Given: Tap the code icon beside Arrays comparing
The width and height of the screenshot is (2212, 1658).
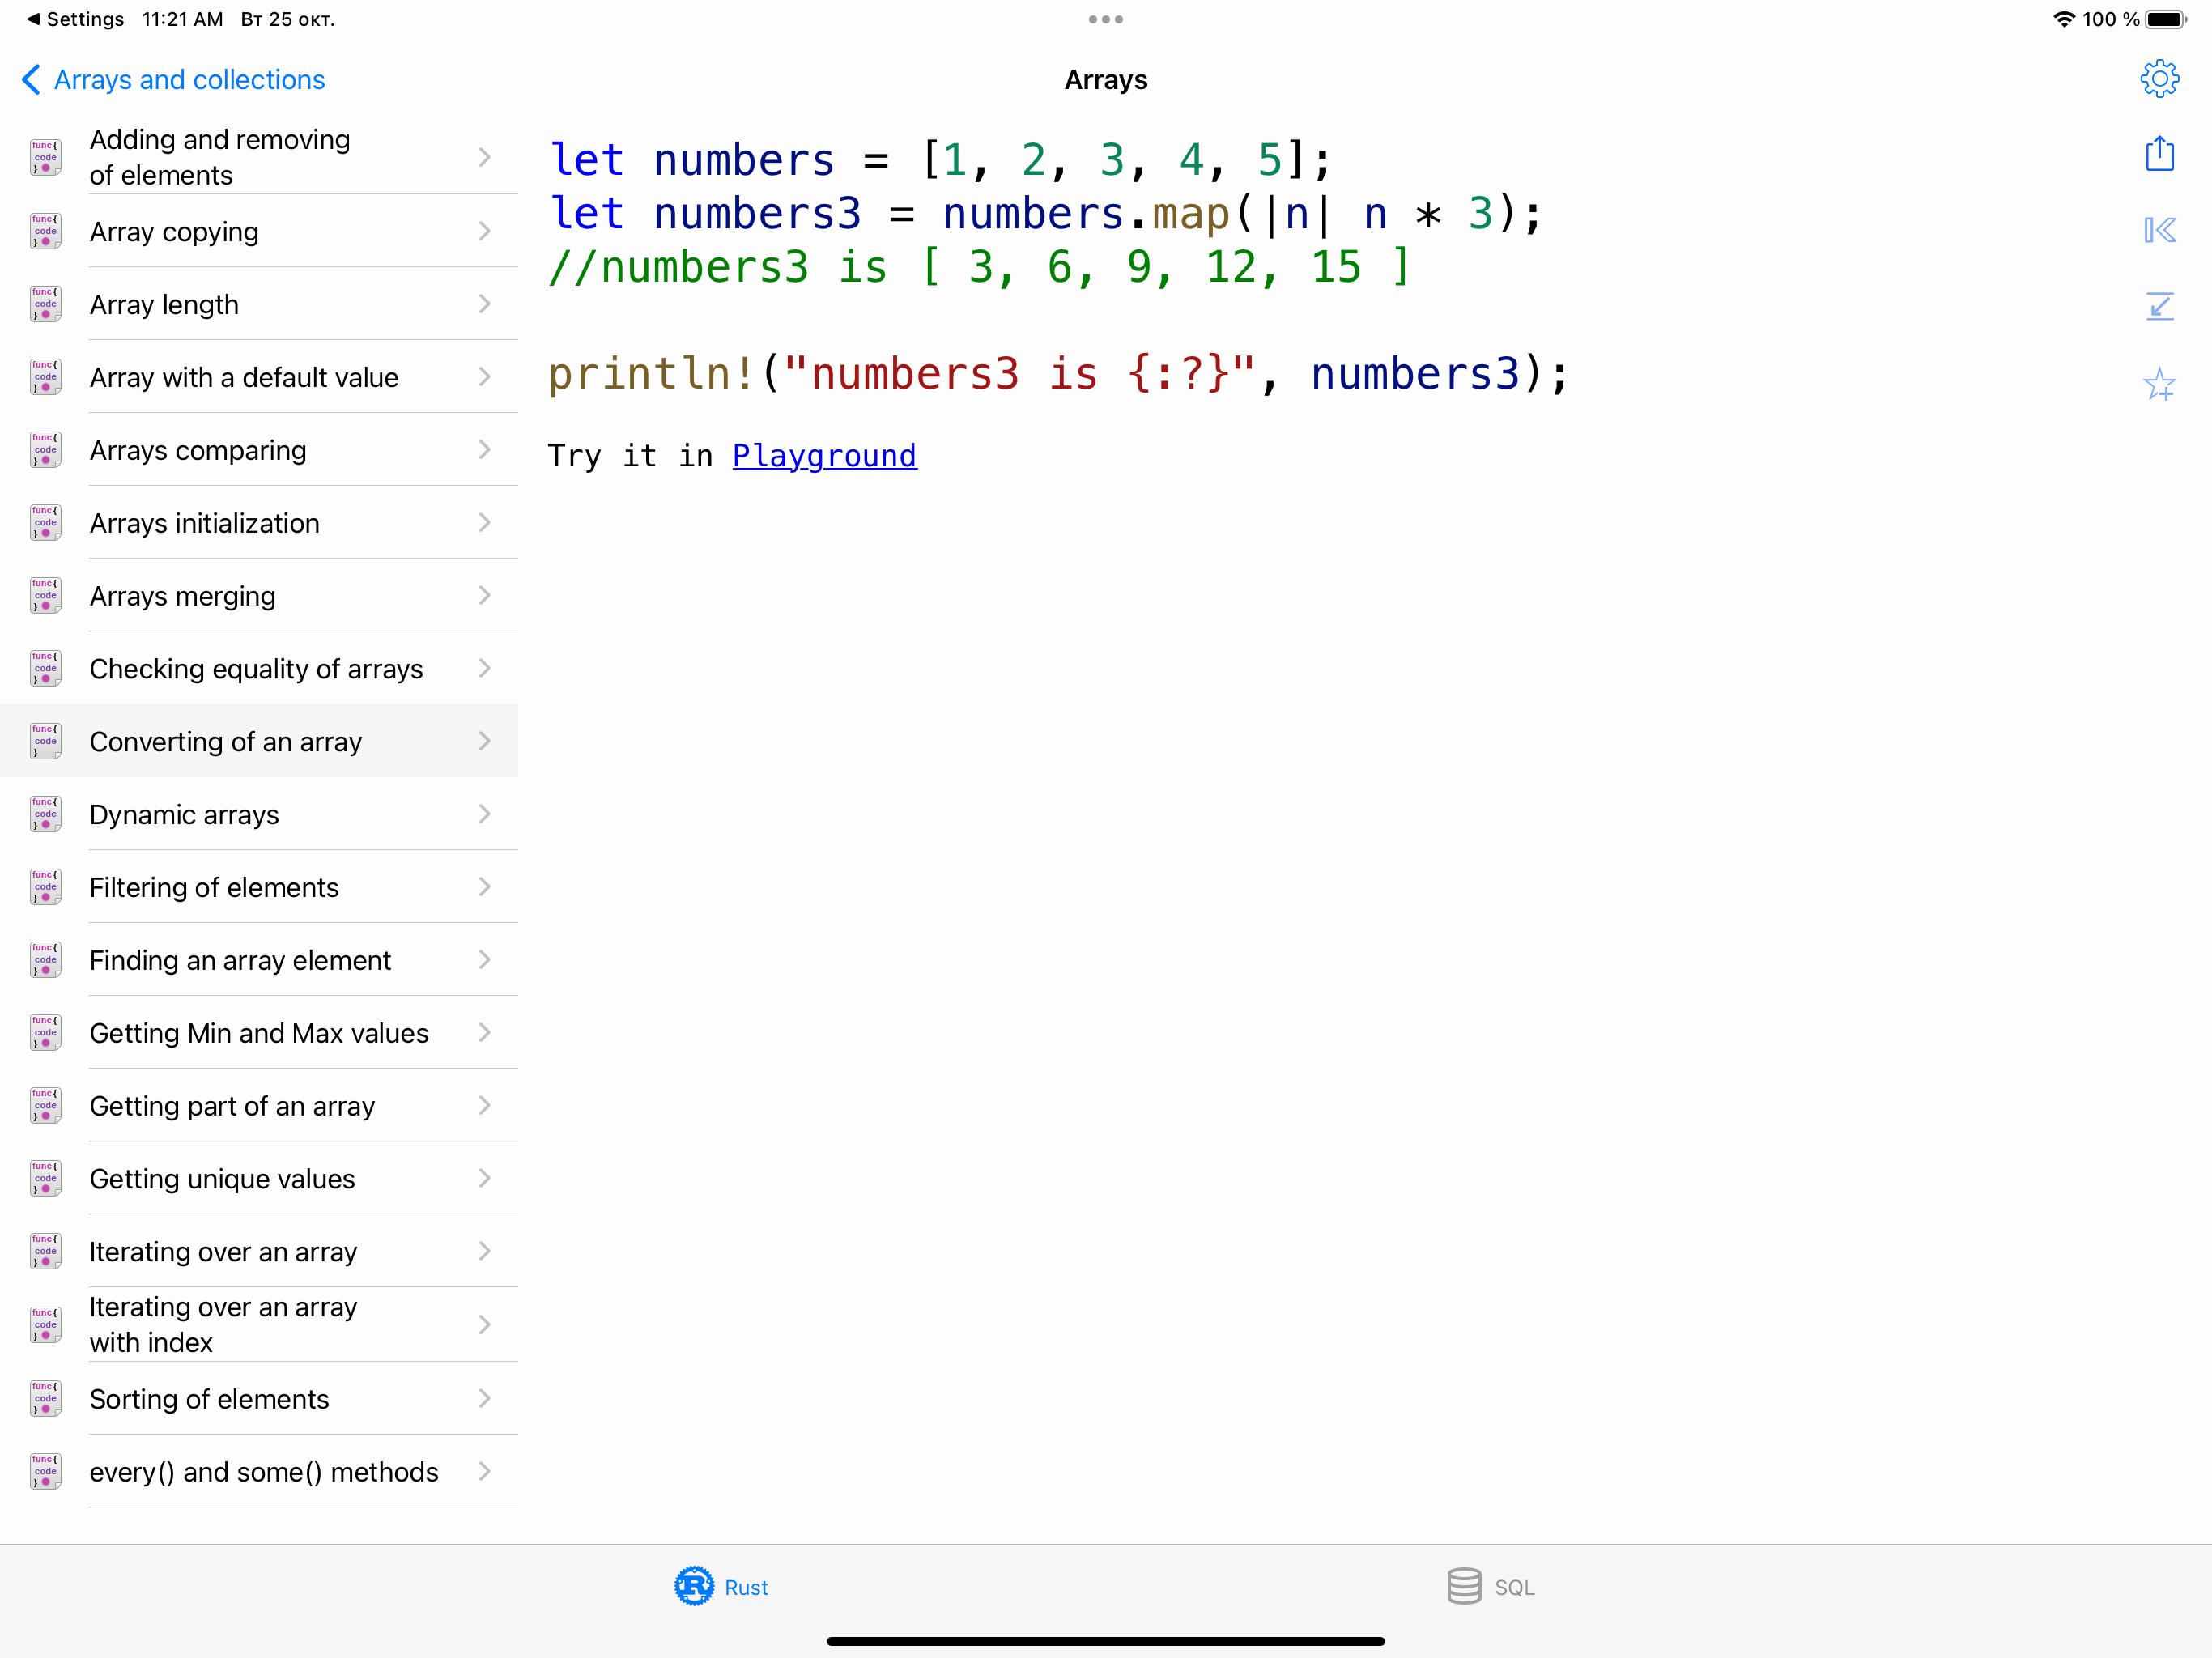Looking at the screenshot, I should [x=45, y=450].
